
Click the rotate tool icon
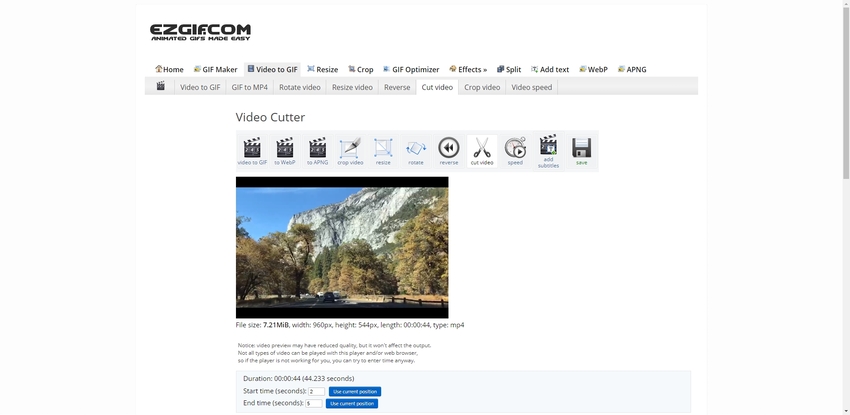pyautogui.click(x=416, y=150)
